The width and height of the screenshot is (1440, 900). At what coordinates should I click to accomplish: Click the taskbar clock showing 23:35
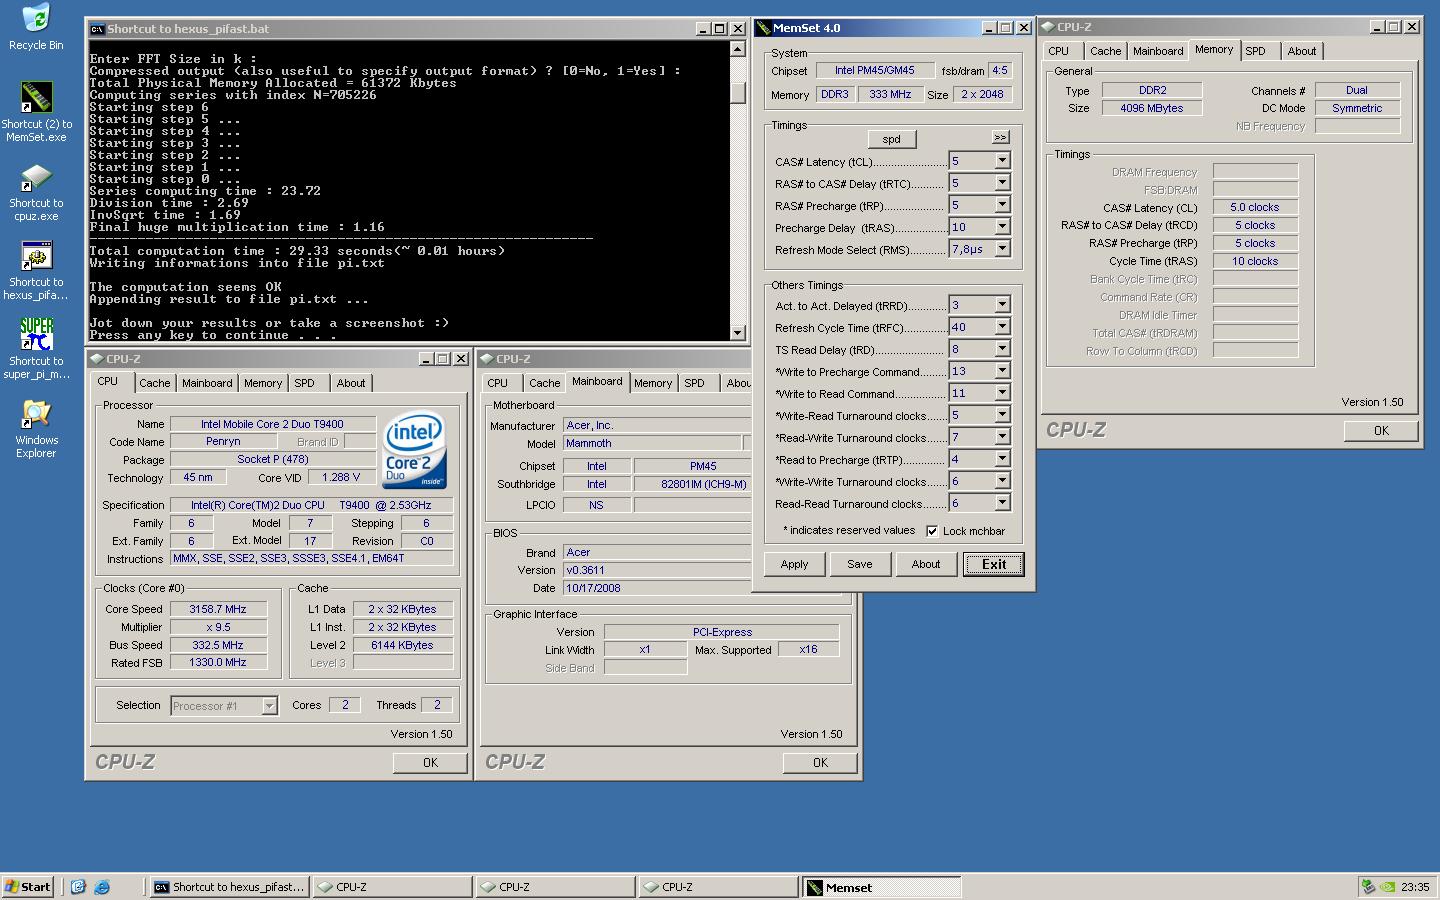1415,887
